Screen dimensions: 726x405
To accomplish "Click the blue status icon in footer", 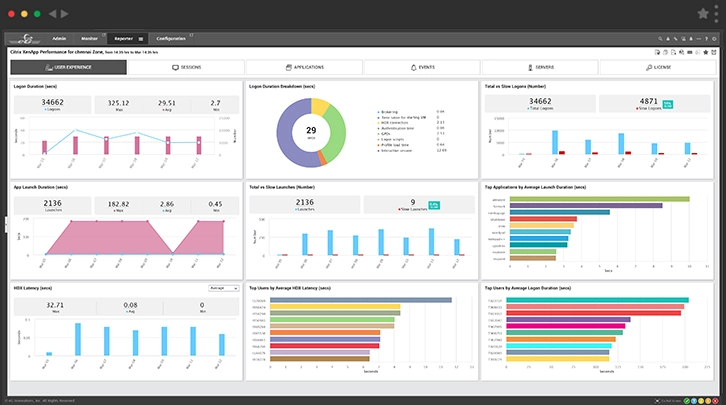I will point(694,401).
